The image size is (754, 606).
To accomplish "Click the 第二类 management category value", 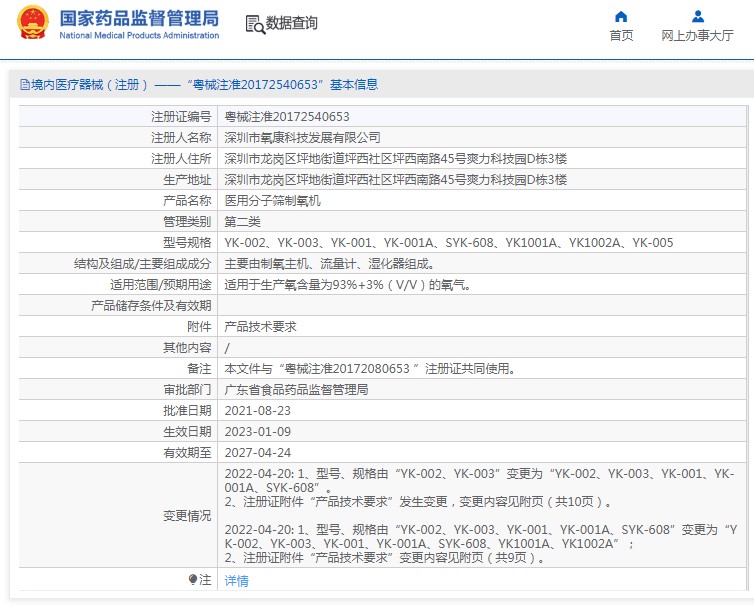I will (x=242, y=222).
